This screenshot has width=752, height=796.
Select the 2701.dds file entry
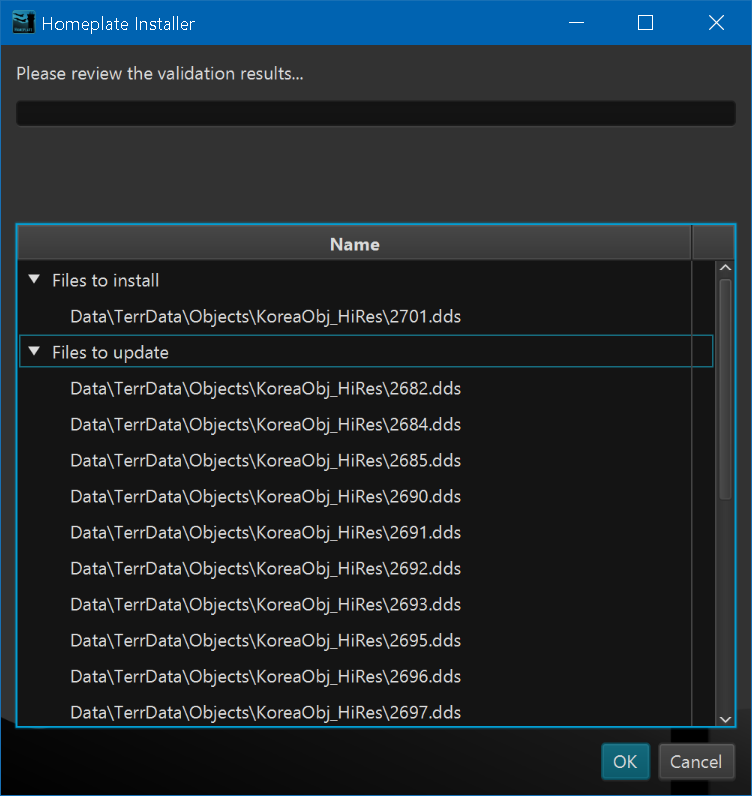coord(265,317)
